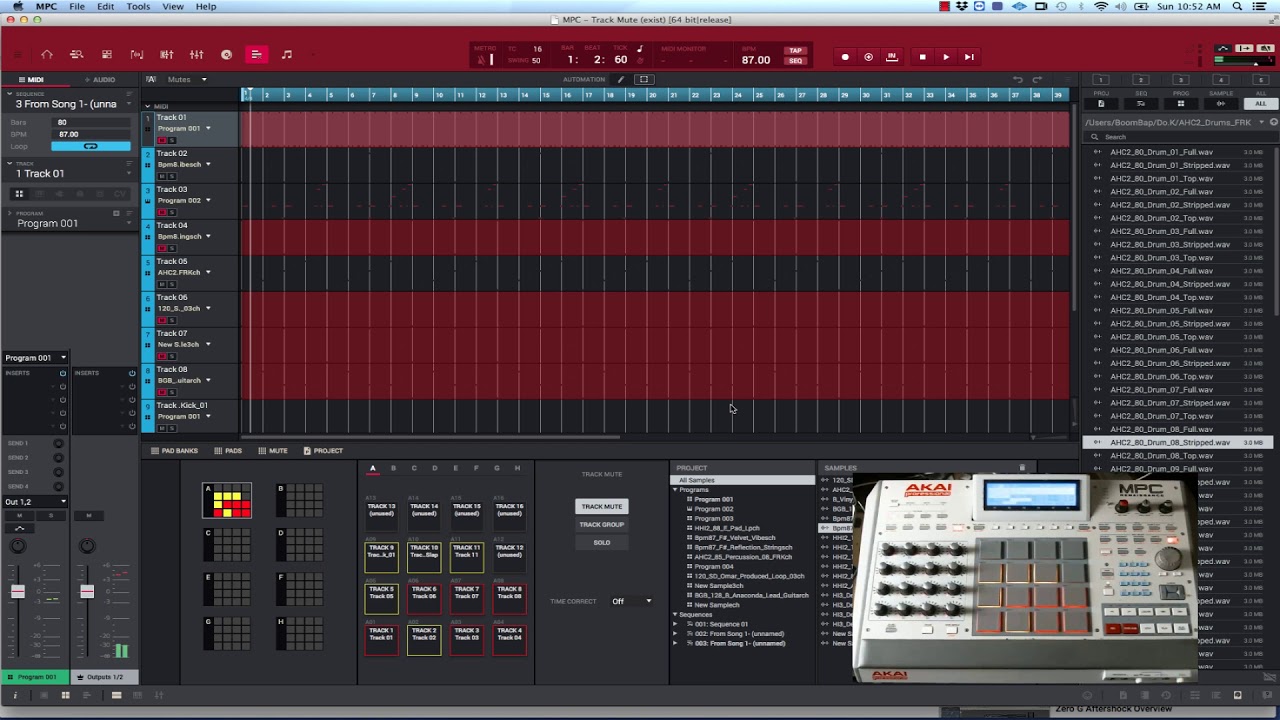Open the PAD BANKS tab
This screenshot has height=720, width=1280.
point(175,451)
